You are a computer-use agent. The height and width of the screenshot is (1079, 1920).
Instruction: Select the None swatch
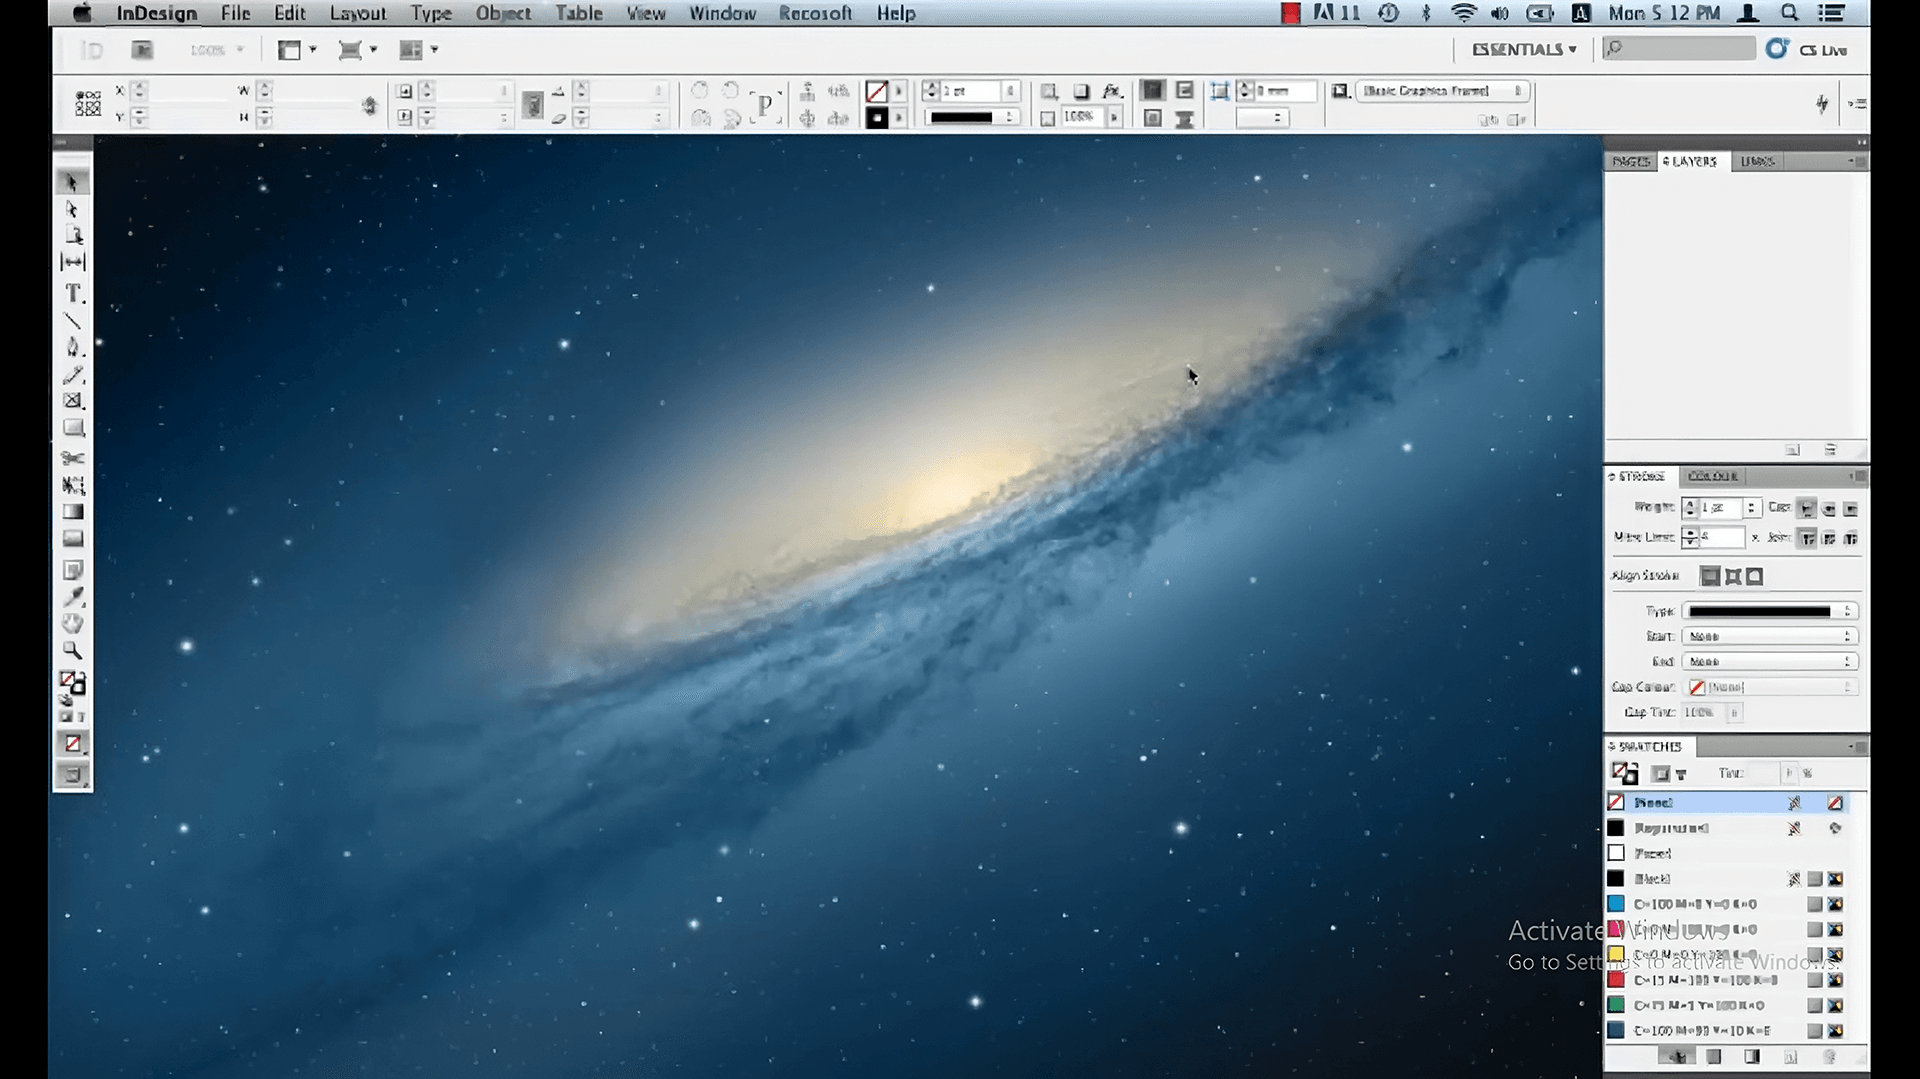click(x=1729, y=803)
